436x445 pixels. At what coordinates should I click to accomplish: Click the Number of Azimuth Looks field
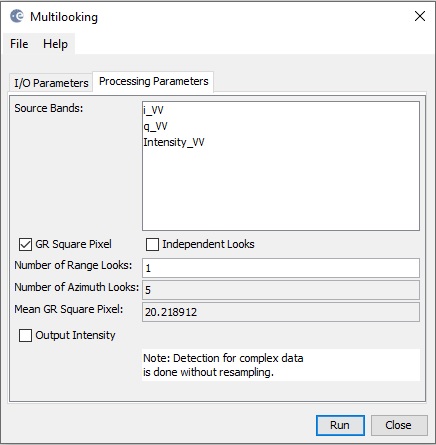281,290
